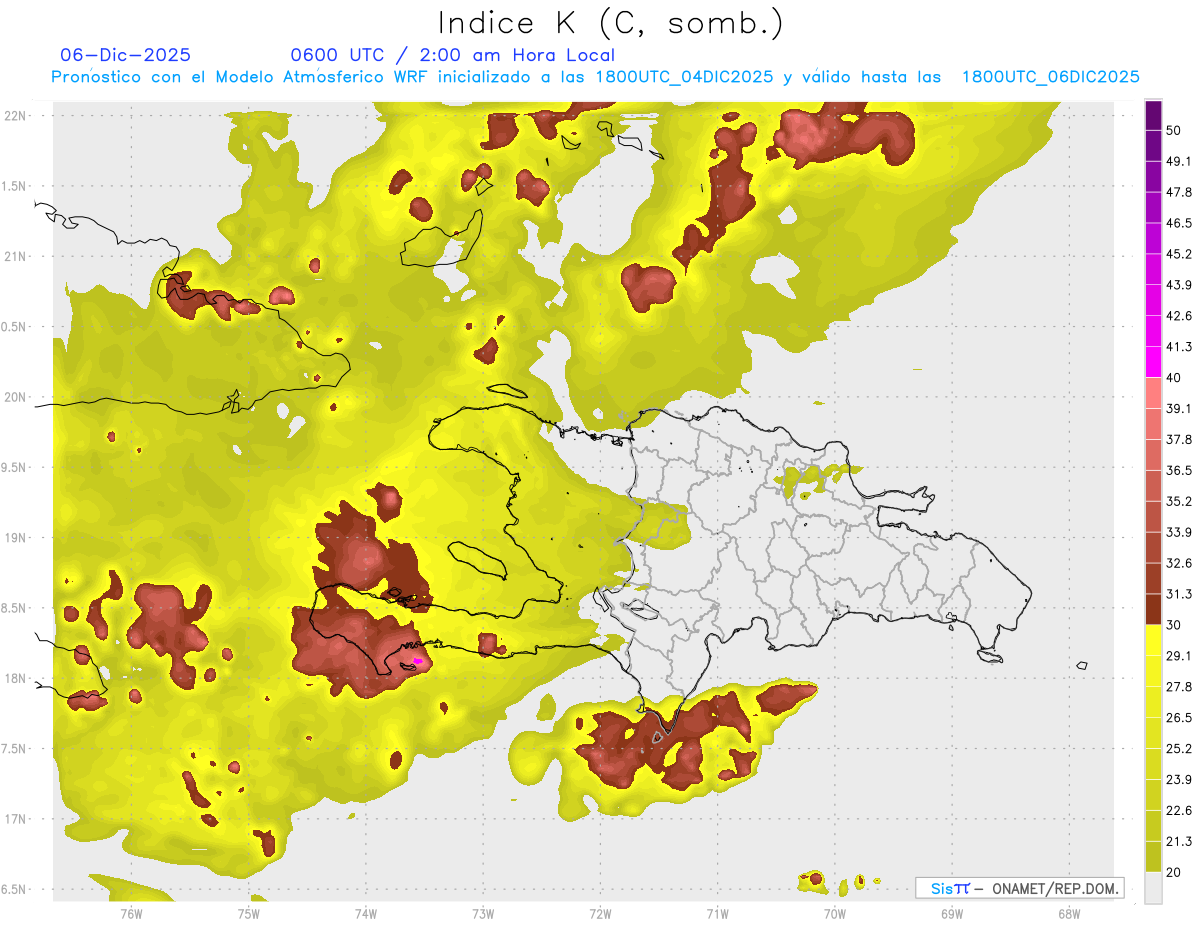Click the color scale value 46.5
The width and height of the screenshot is (1200, 927).
click(x=1179, y=223)
